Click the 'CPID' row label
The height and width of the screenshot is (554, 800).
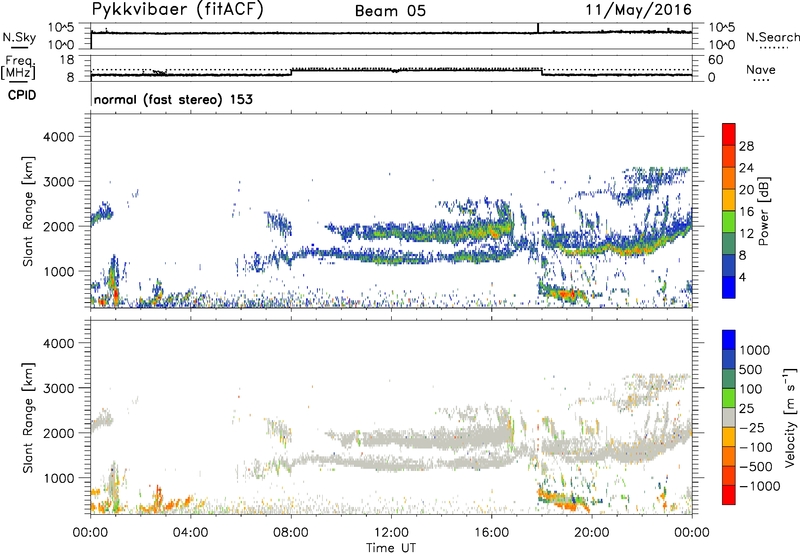pos(22,95)
